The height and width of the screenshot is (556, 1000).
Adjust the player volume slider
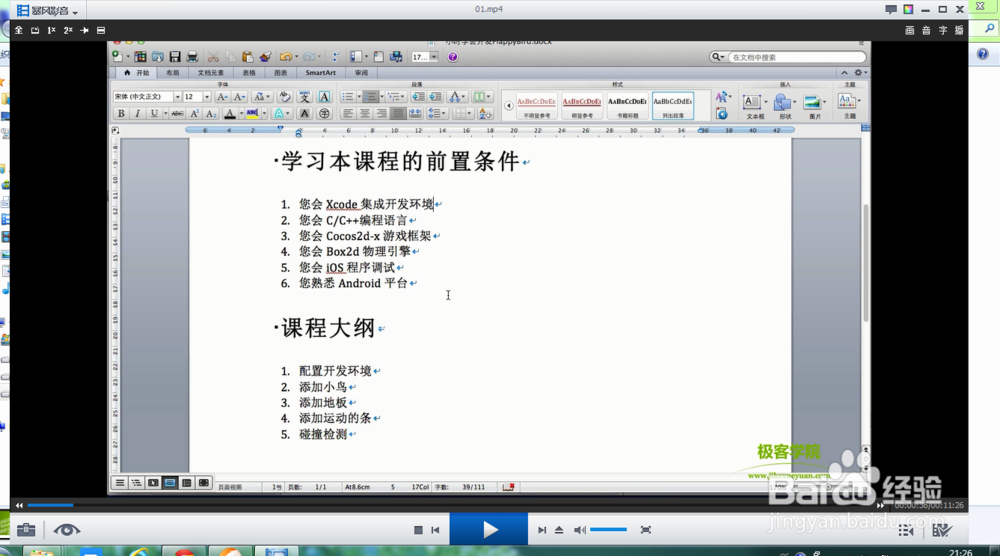608,530
